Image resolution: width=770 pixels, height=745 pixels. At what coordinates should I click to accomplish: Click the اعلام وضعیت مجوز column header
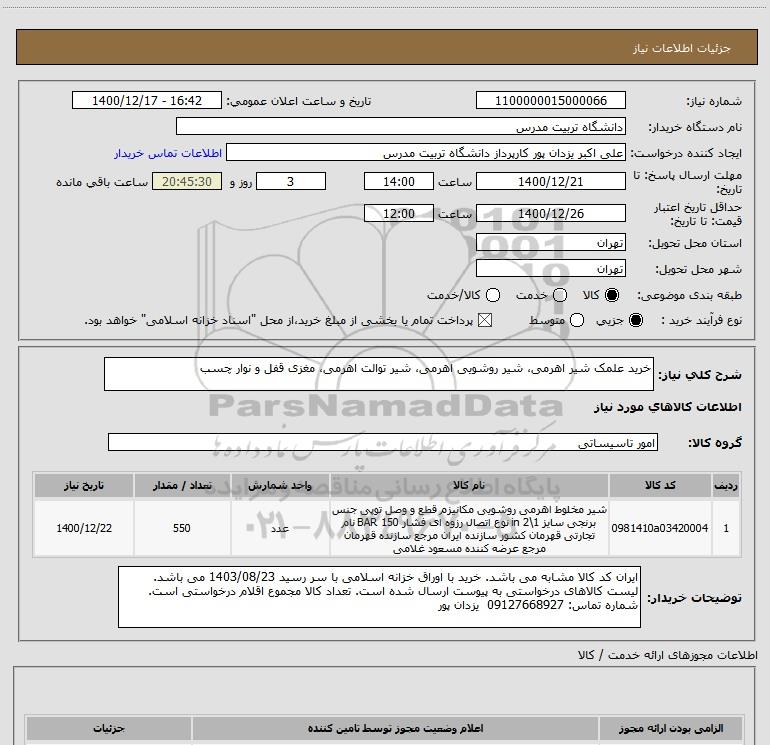click(x=395, y=728)
